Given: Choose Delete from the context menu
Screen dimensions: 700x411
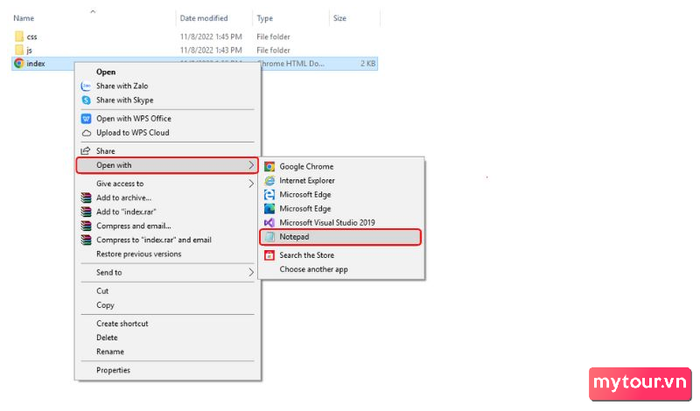Looking at the screenshot, I should tap(107, 338).
